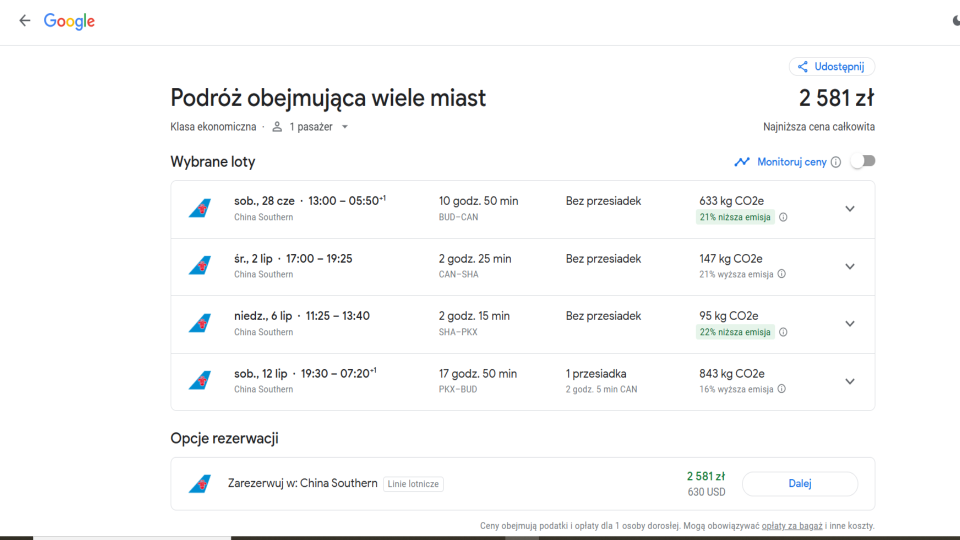Expand the SHA–PKX flight details
The width and height of the screenshot is (960, 540).
(x=850, y=323)
